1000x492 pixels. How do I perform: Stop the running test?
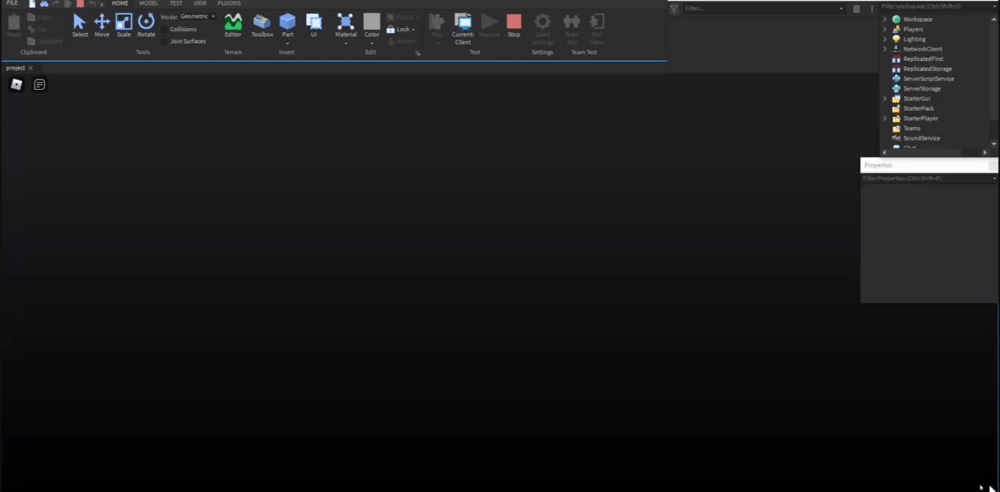tap(514, 26)
